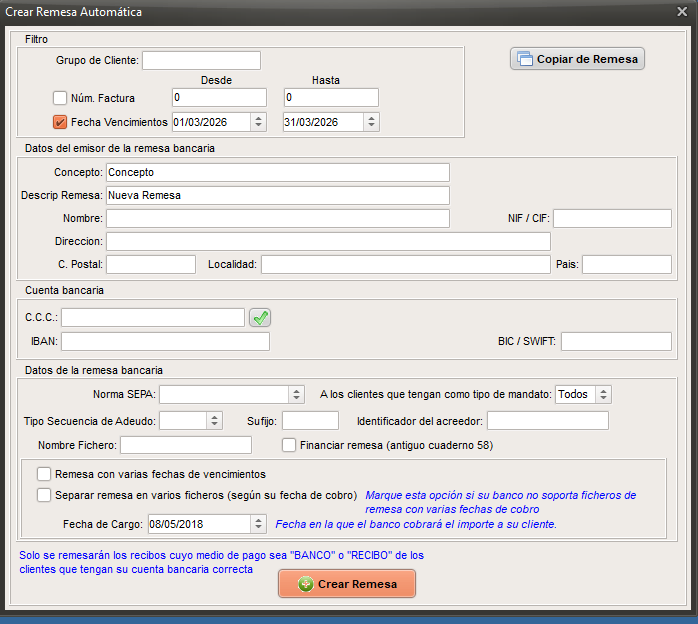Open the Hasta fecha vencimientos date spinner

coord(371,122)
